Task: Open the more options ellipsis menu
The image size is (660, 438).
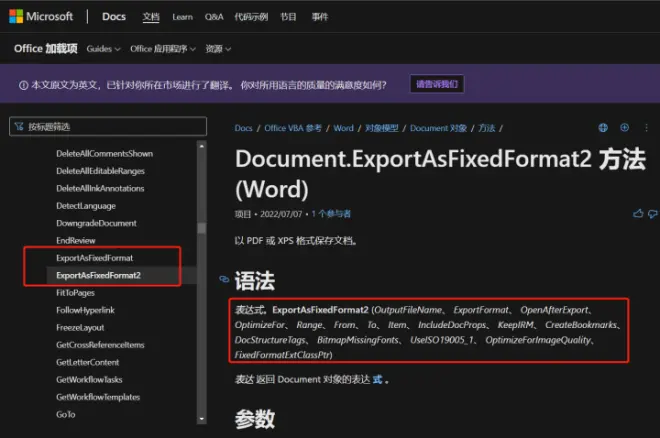Action: tap(646, 127)
